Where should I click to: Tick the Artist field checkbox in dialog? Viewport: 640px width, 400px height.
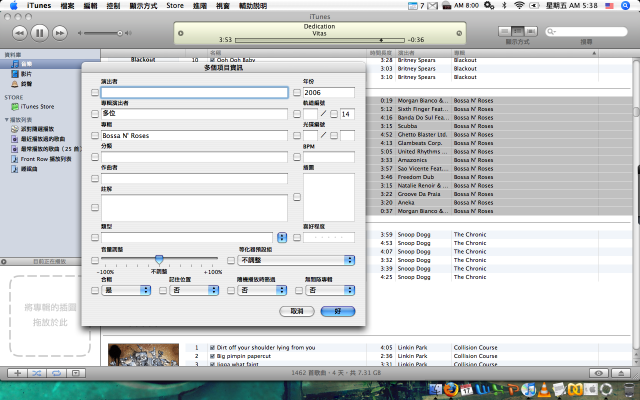[95, 93]
